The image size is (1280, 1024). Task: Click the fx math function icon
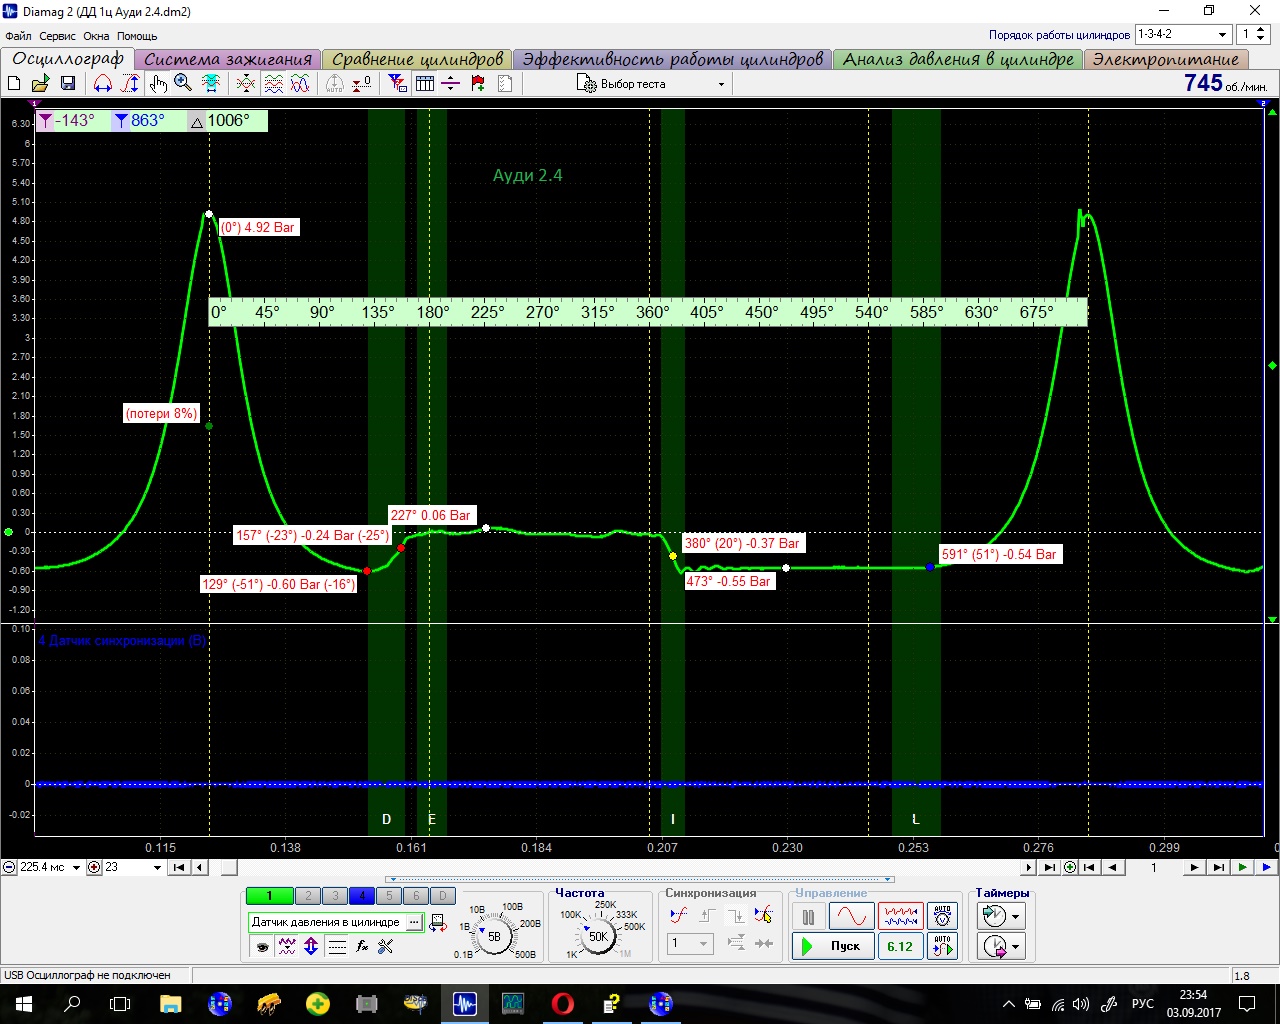pyautogui.click(x=362, y=946)
